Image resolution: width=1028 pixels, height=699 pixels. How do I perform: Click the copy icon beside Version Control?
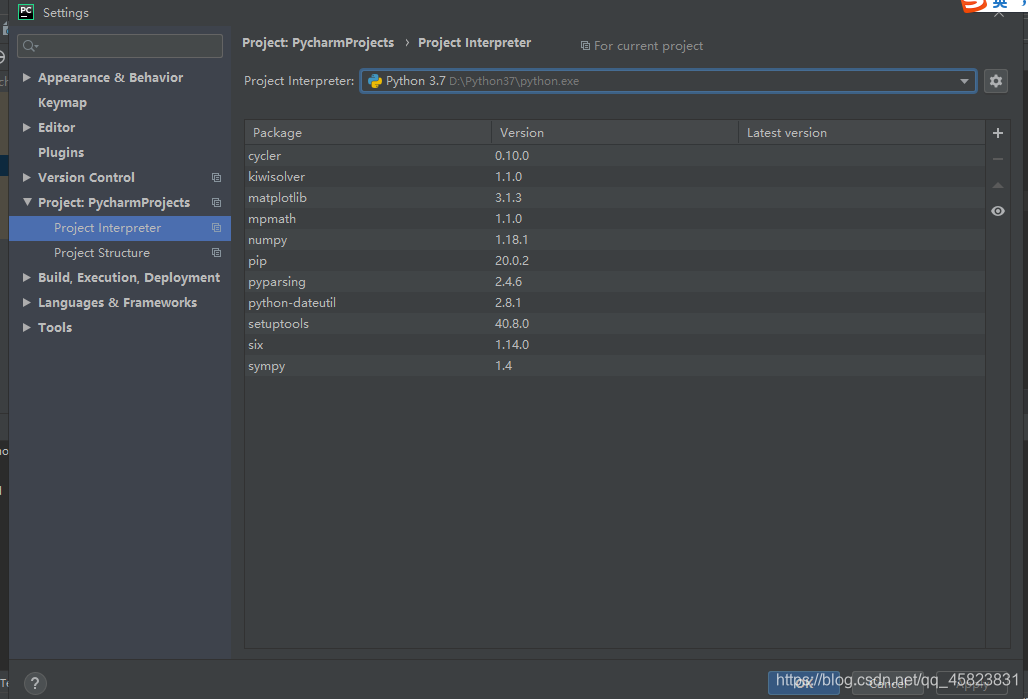(x=216, y=178)
